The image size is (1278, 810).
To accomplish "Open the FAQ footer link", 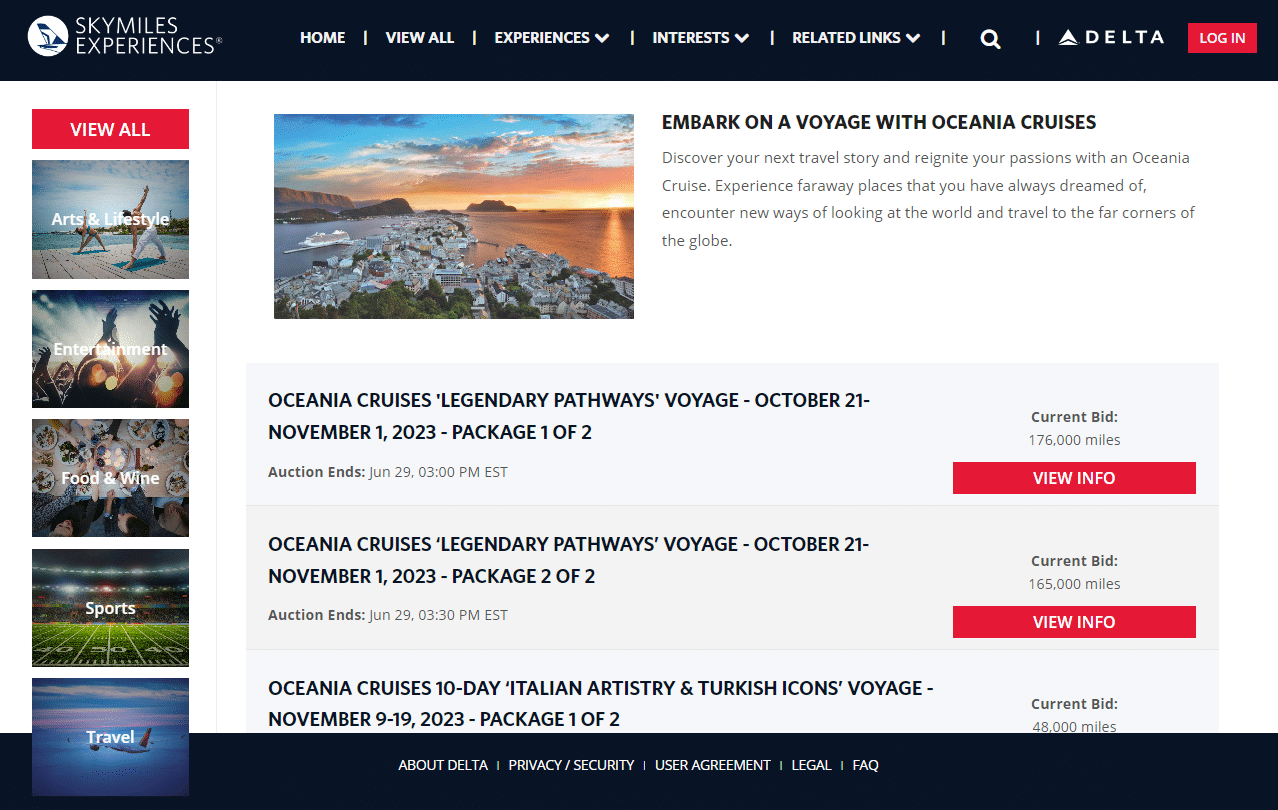I will [x=865, y=765].
